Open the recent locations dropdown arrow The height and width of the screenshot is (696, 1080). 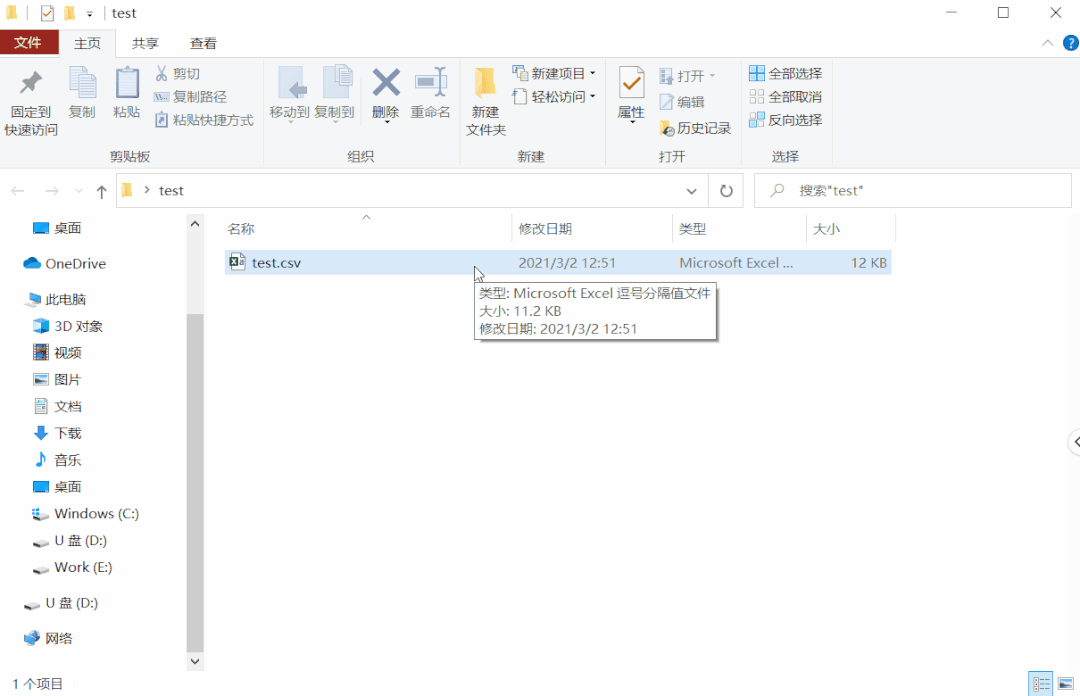click(x=79, y=191)
